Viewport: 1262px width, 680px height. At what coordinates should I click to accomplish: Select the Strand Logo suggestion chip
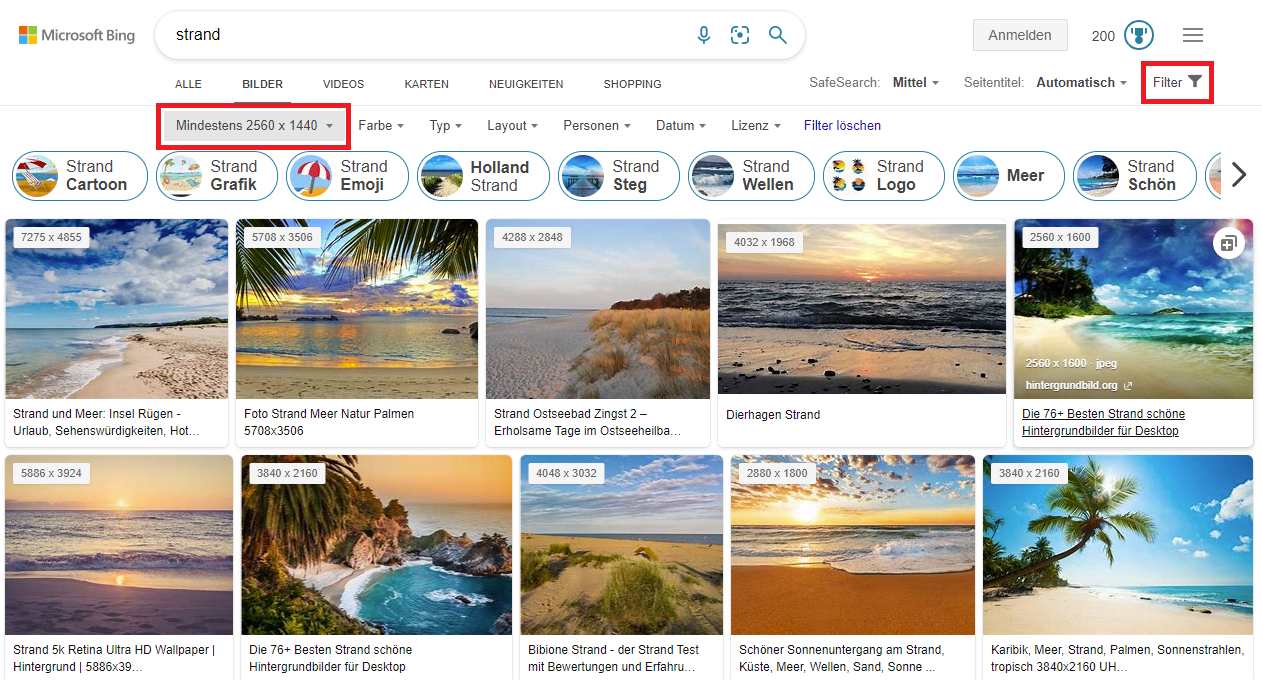[884, 176]
